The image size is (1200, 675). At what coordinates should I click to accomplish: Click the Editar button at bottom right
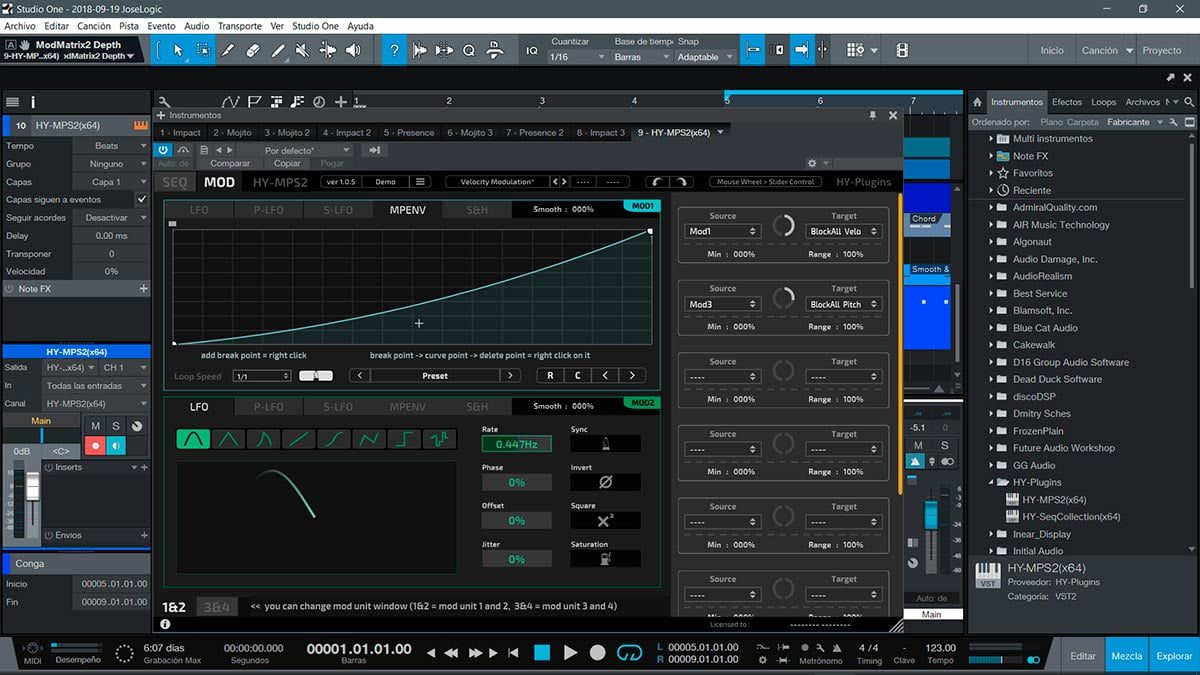point(1083,656)
